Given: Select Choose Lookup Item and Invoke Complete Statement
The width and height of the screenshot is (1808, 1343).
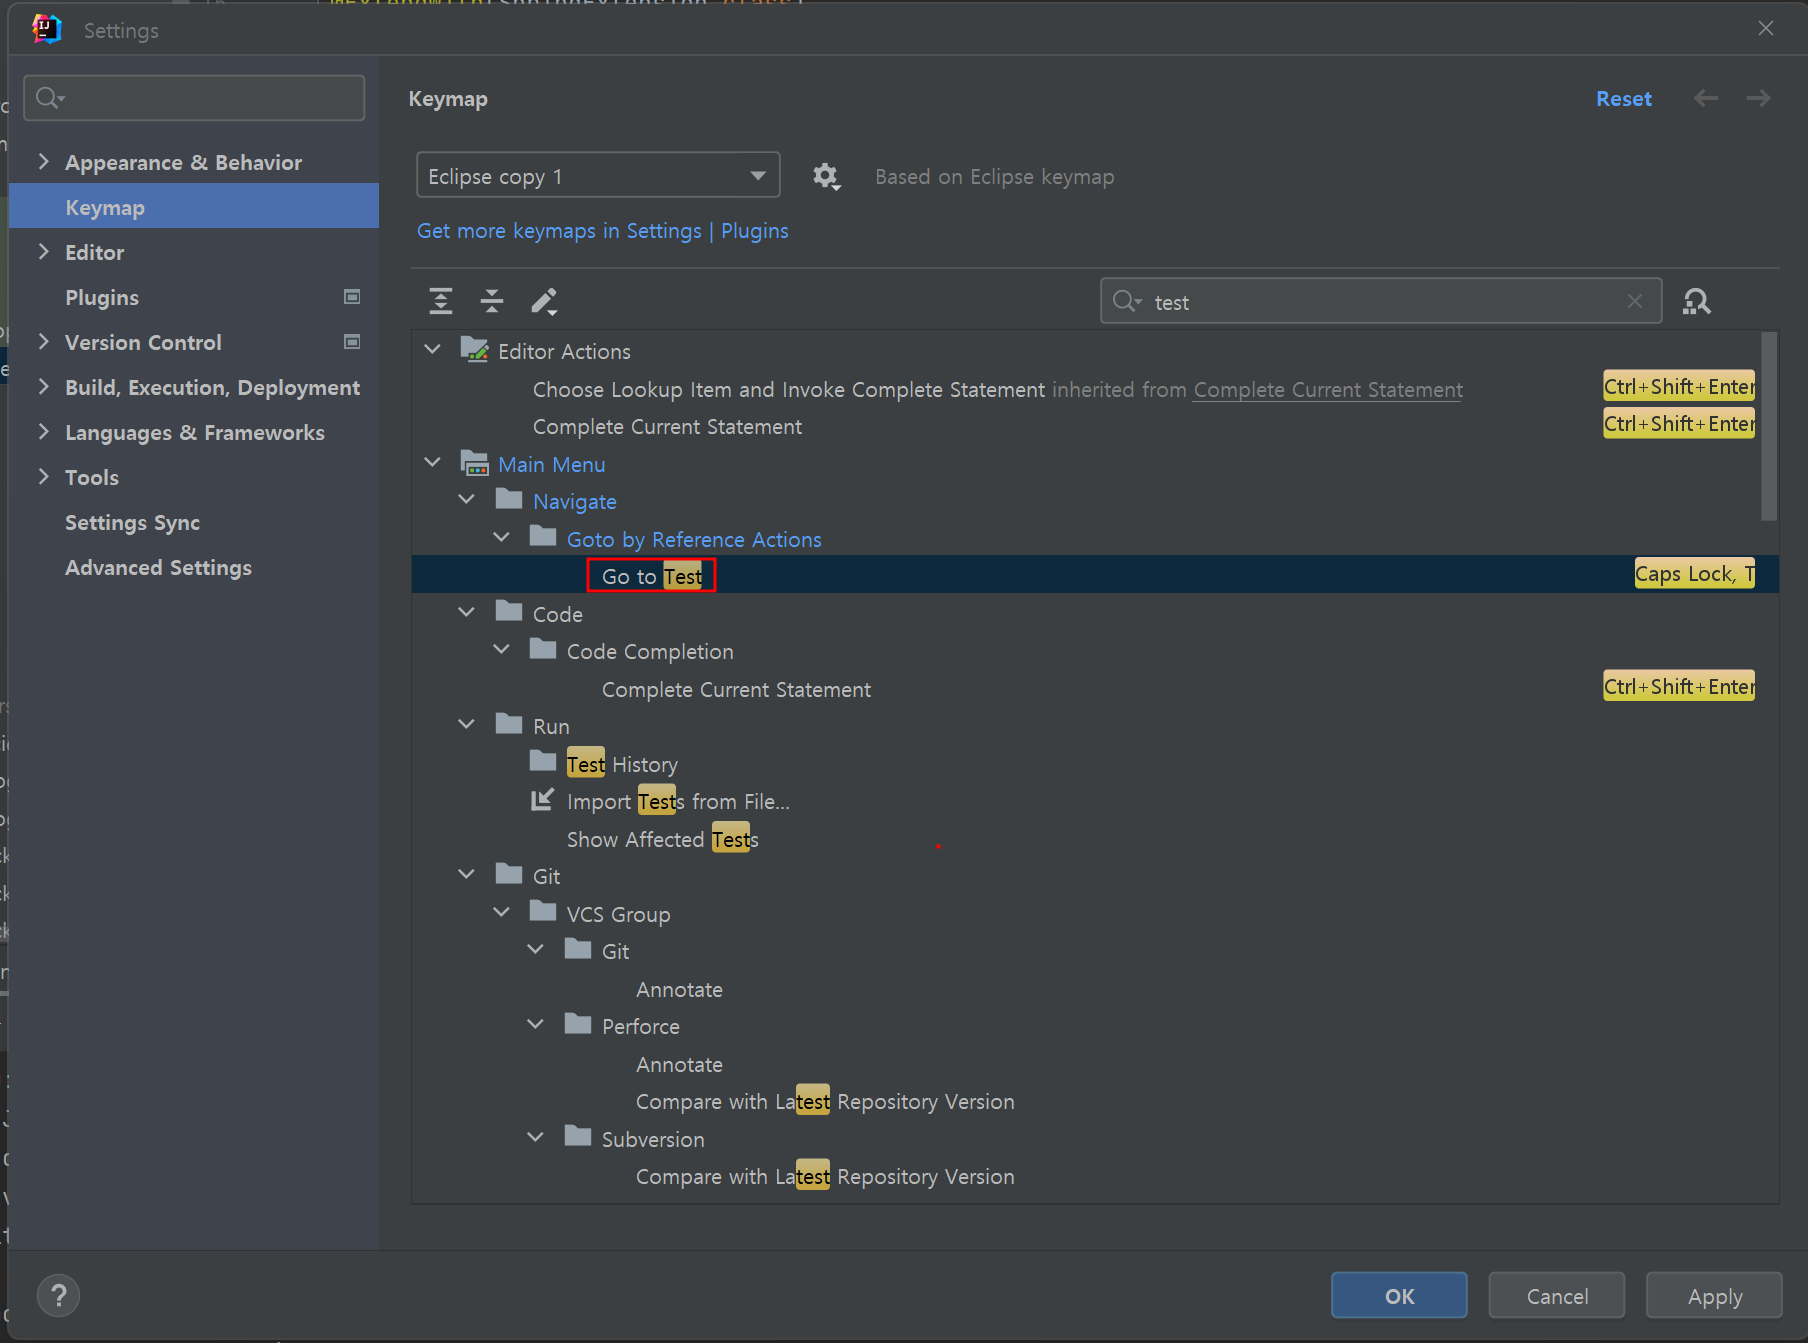Looking at the screenshot, I should (x=788, y=389).
